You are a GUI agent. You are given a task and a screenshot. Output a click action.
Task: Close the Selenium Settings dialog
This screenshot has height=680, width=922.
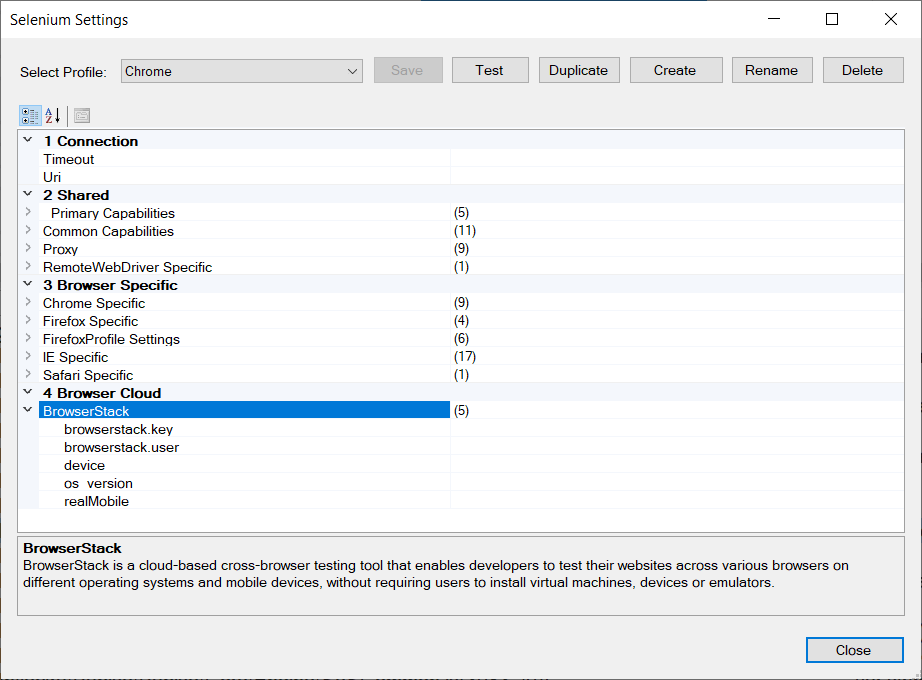tap(854, 650)
